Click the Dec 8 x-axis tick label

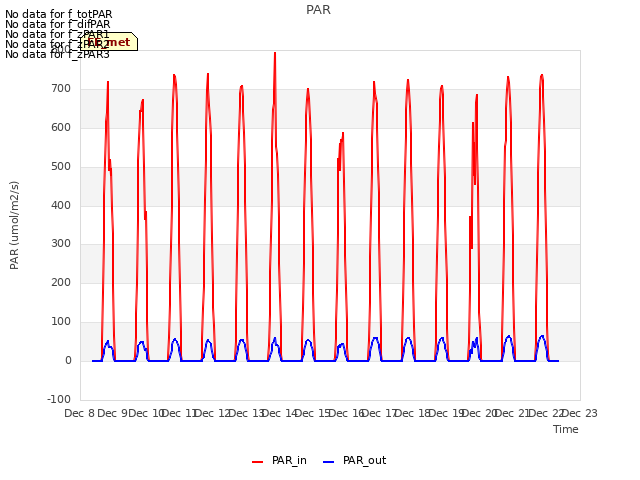click(x=80, y=413)
